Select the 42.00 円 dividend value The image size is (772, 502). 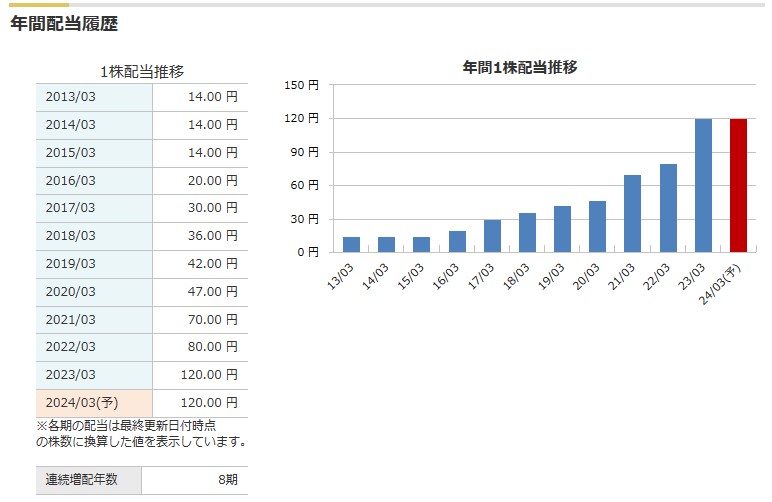point(213,264)
